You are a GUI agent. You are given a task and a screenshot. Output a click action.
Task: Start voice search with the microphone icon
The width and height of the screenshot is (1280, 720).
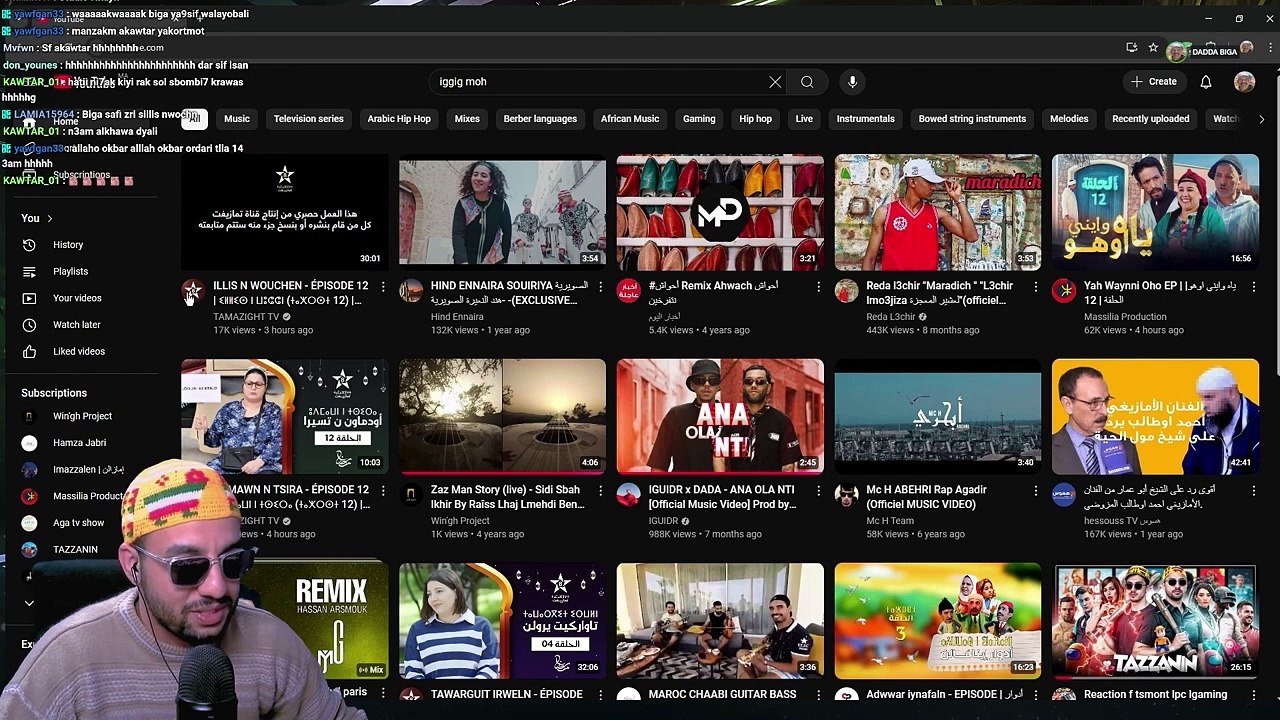(x=852, y=82)
